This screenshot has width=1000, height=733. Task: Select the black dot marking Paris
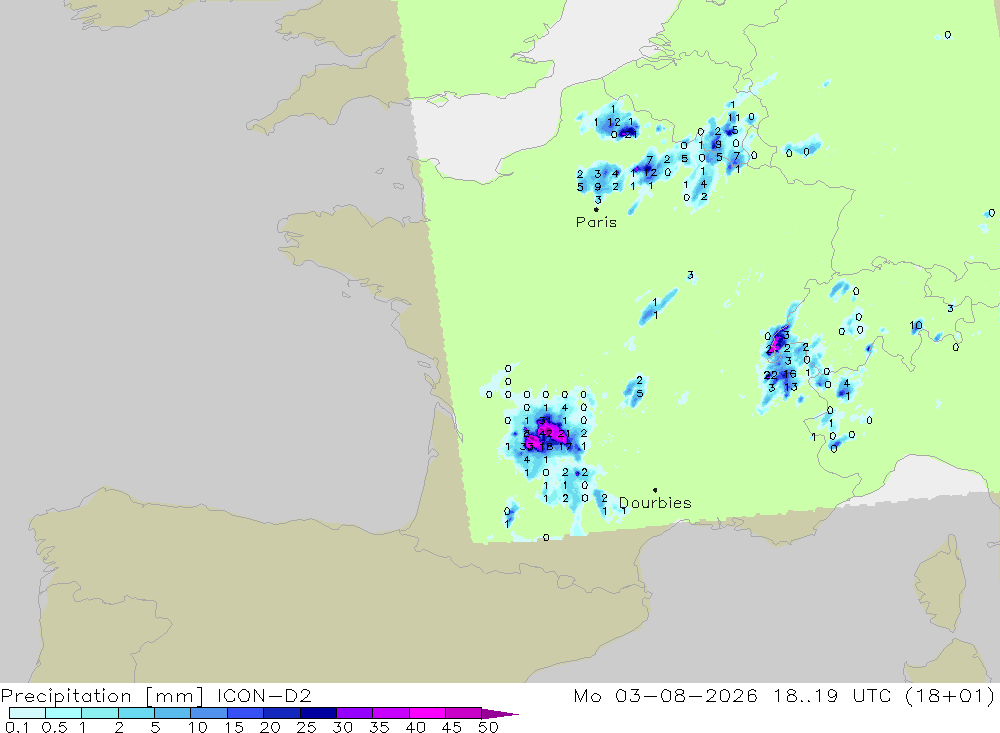596,209
